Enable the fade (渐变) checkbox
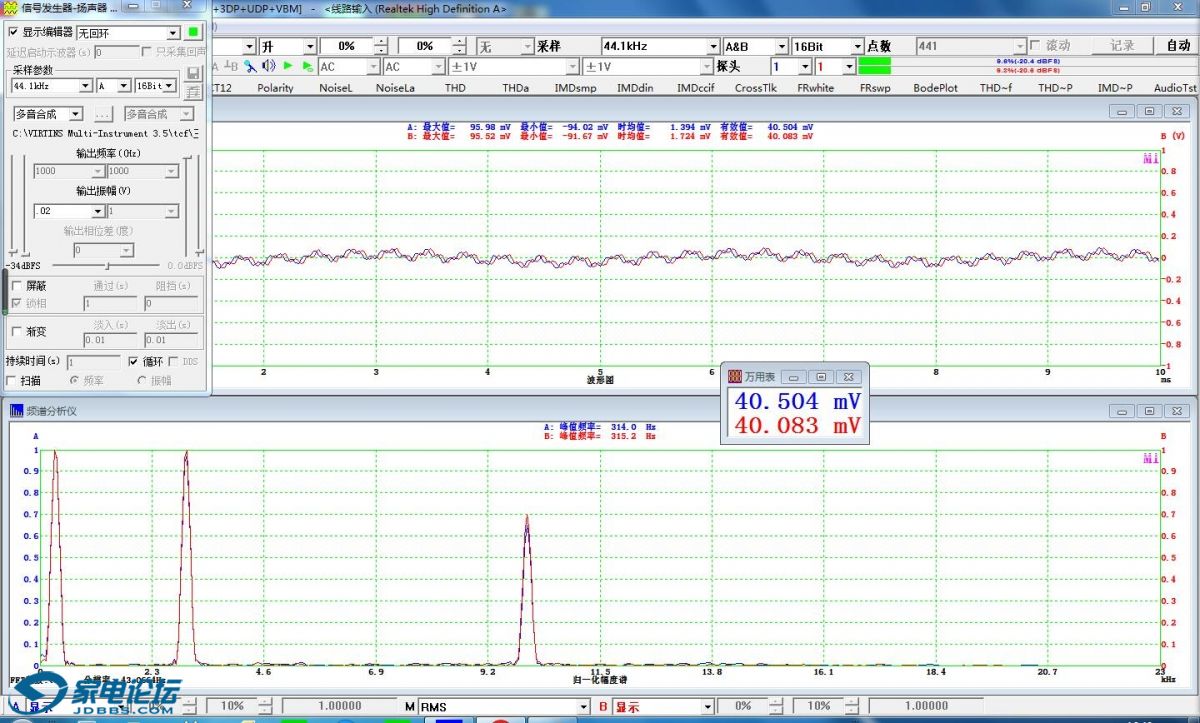The width and height of the screenshot is (1200, 723). pyautogui.click(x=16, y=331)
